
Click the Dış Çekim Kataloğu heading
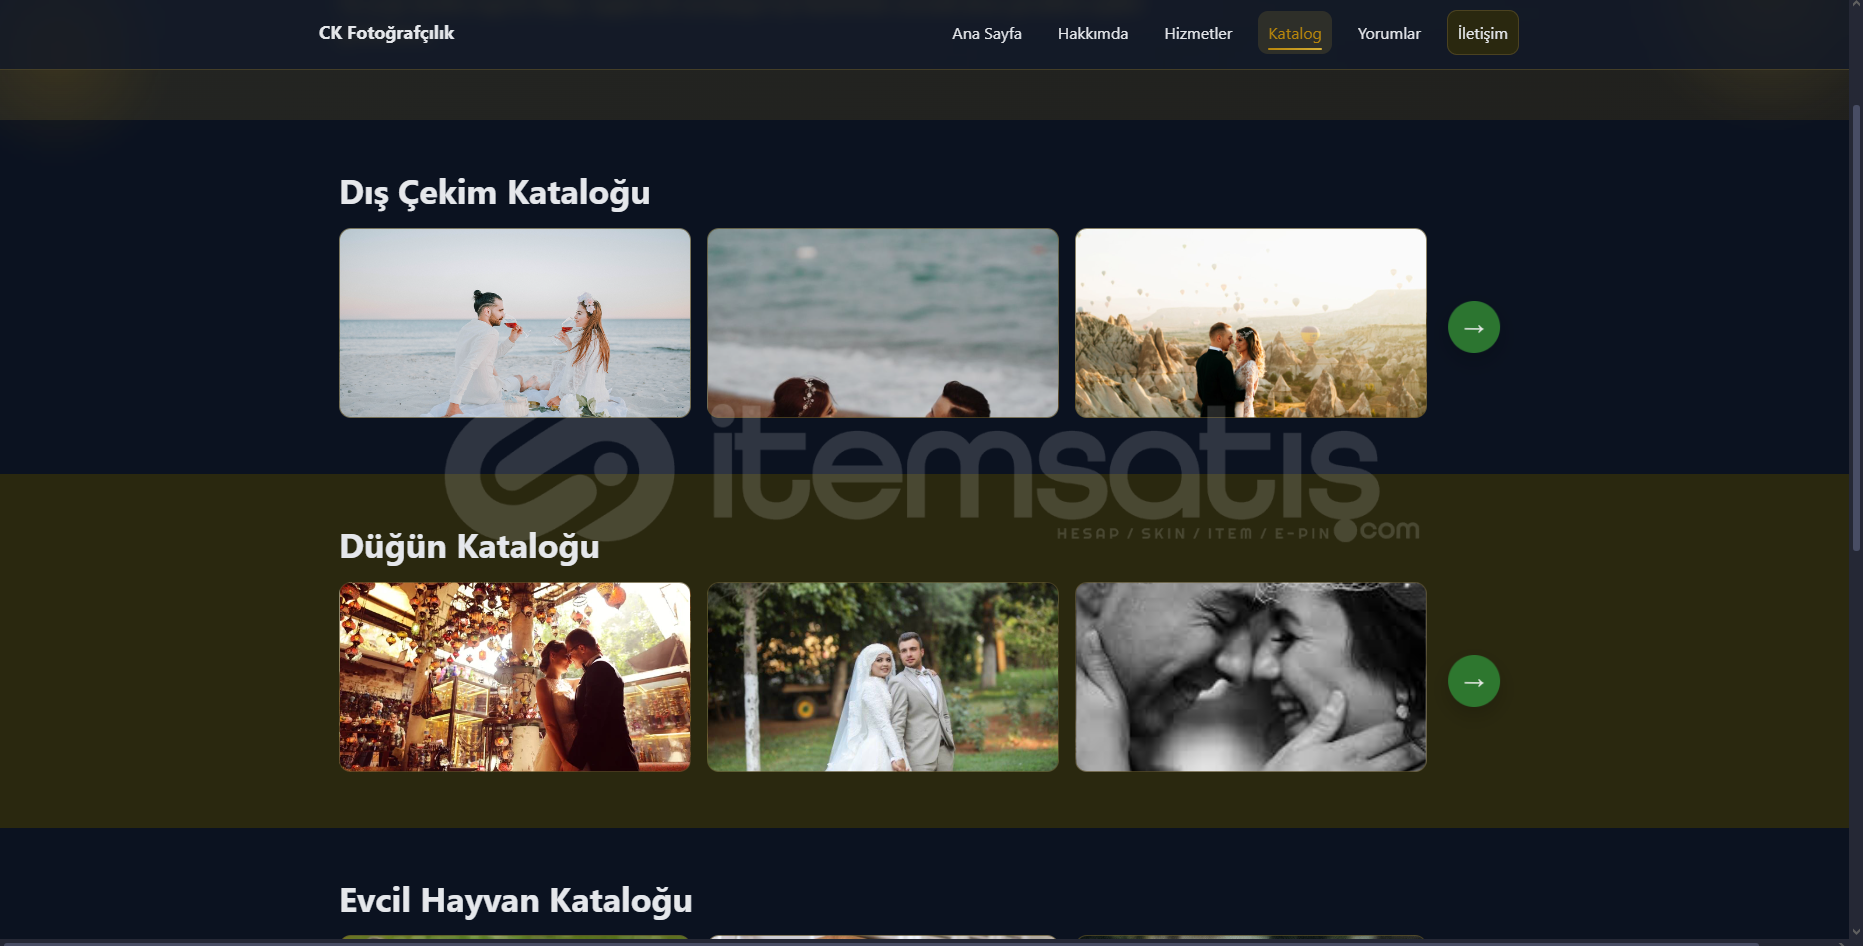(x=494, y=192)
